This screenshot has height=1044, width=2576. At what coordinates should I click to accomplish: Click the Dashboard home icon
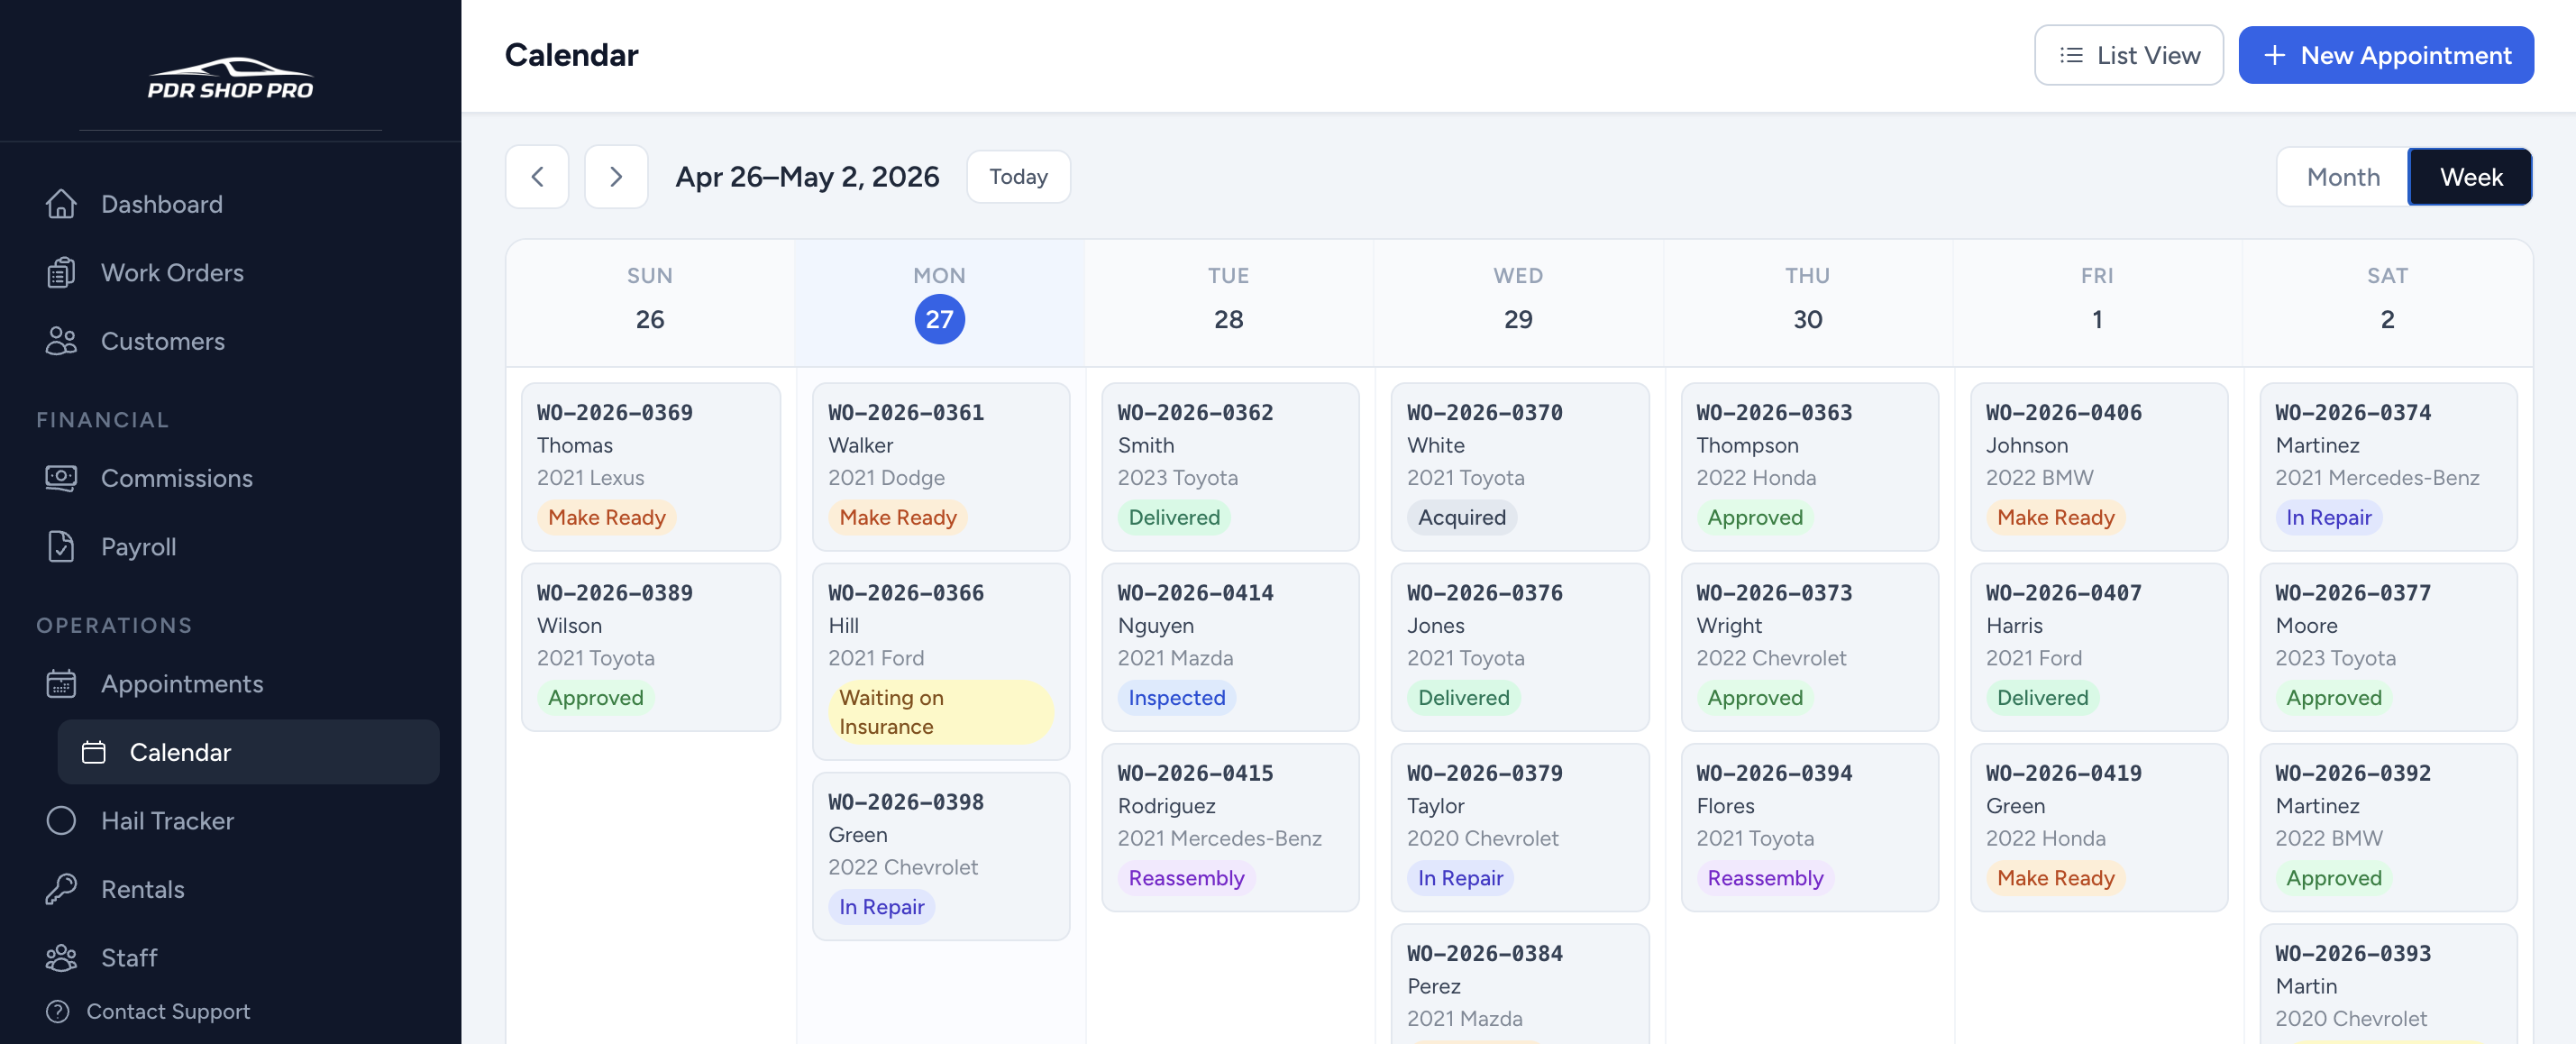[x=61, y=204]
